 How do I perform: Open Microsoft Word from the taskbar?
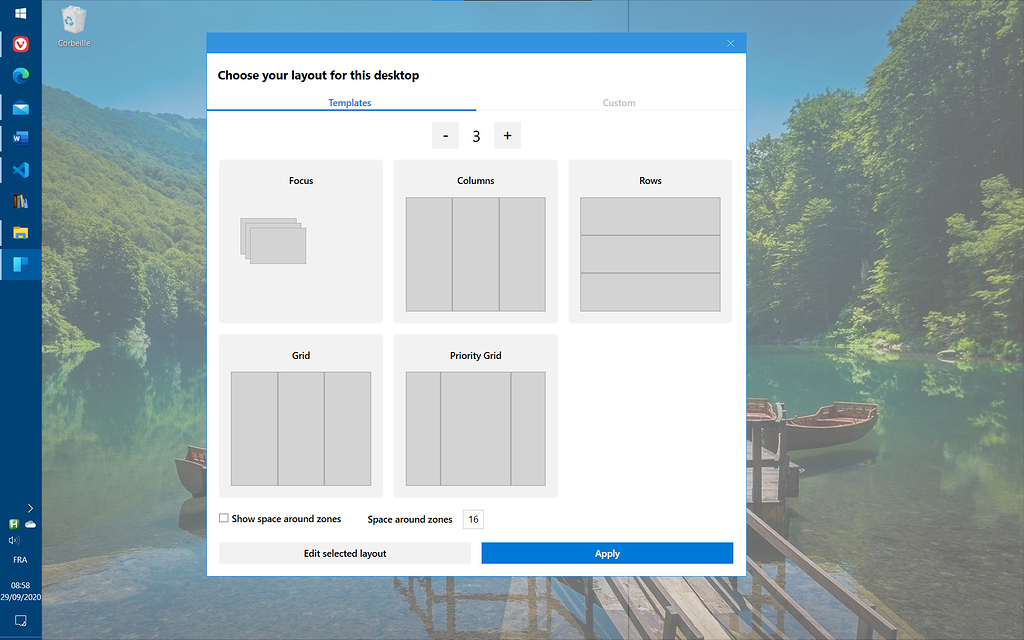pyautogui.click(x=20, y=137)
